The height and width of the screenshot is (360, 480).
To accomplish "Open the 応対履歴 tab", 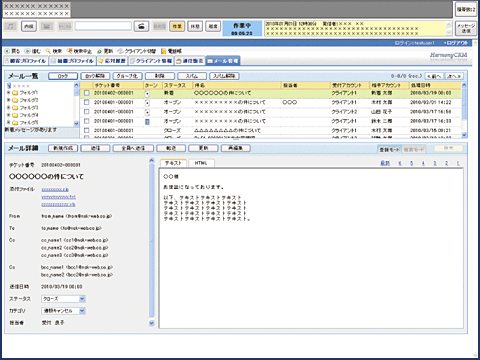I will pos(112,61).
